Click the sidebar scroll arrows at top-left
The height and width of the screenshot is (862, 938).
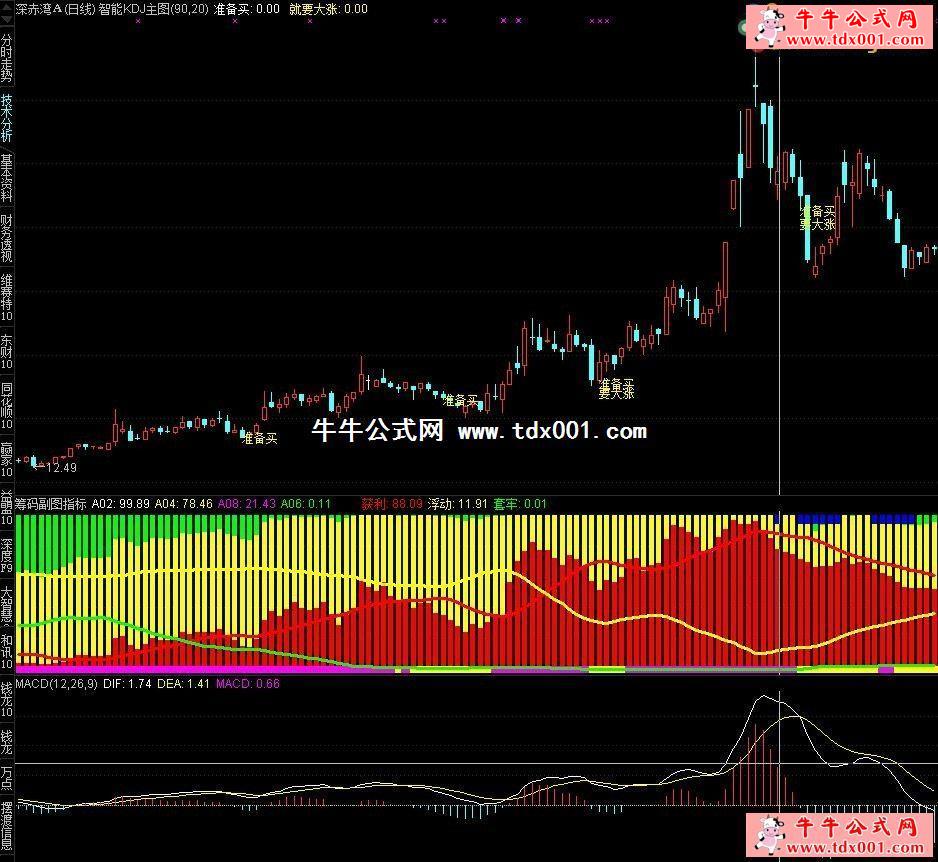pos(7,10)
